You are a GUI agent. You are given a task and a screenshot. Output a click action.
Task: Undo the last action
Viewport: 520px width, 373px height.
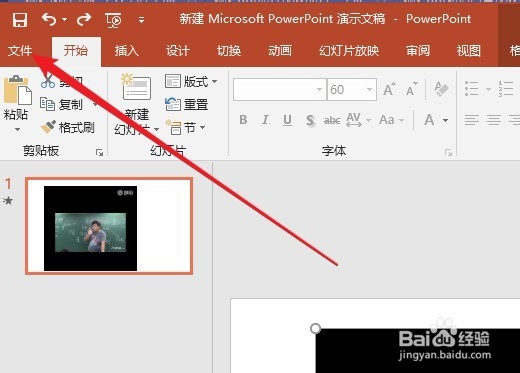49,19
